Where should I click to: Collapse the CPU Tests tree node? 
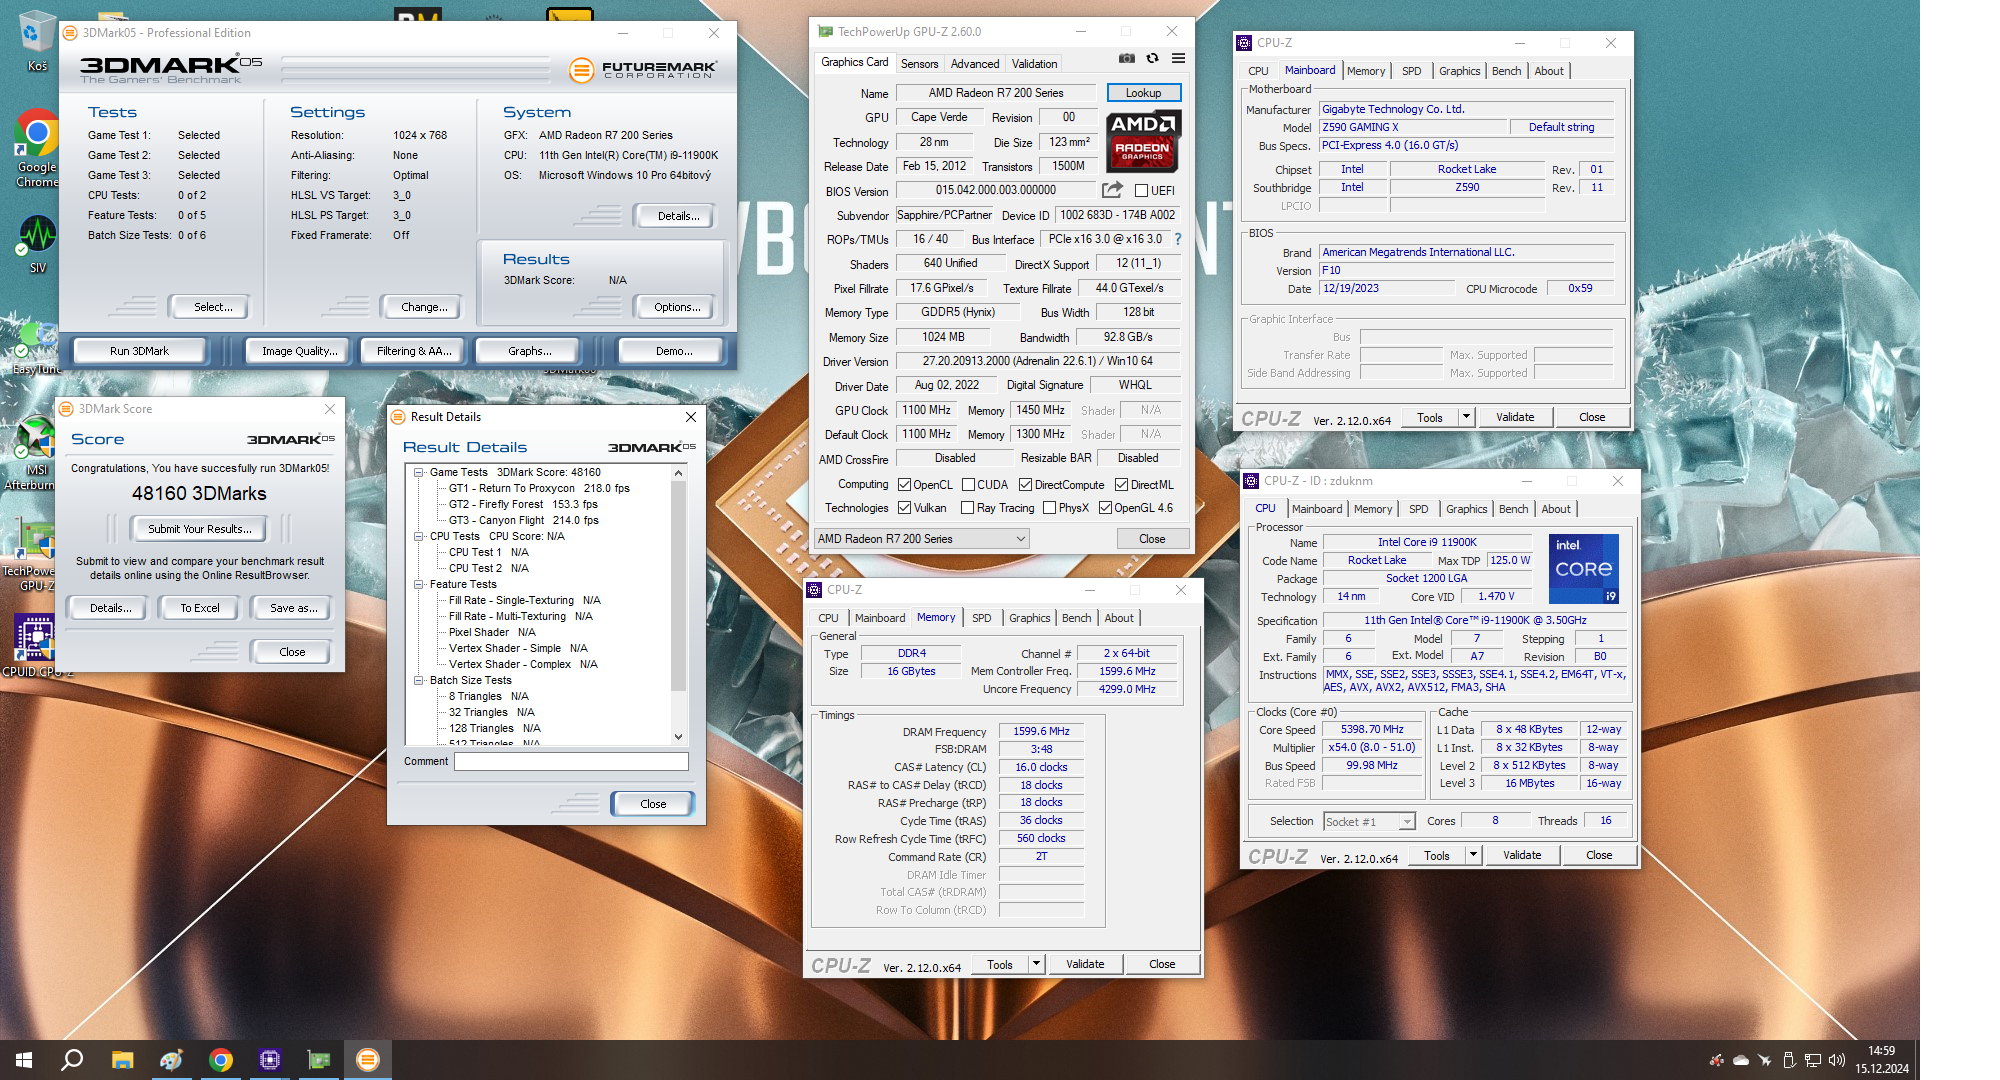pos(419,536)
